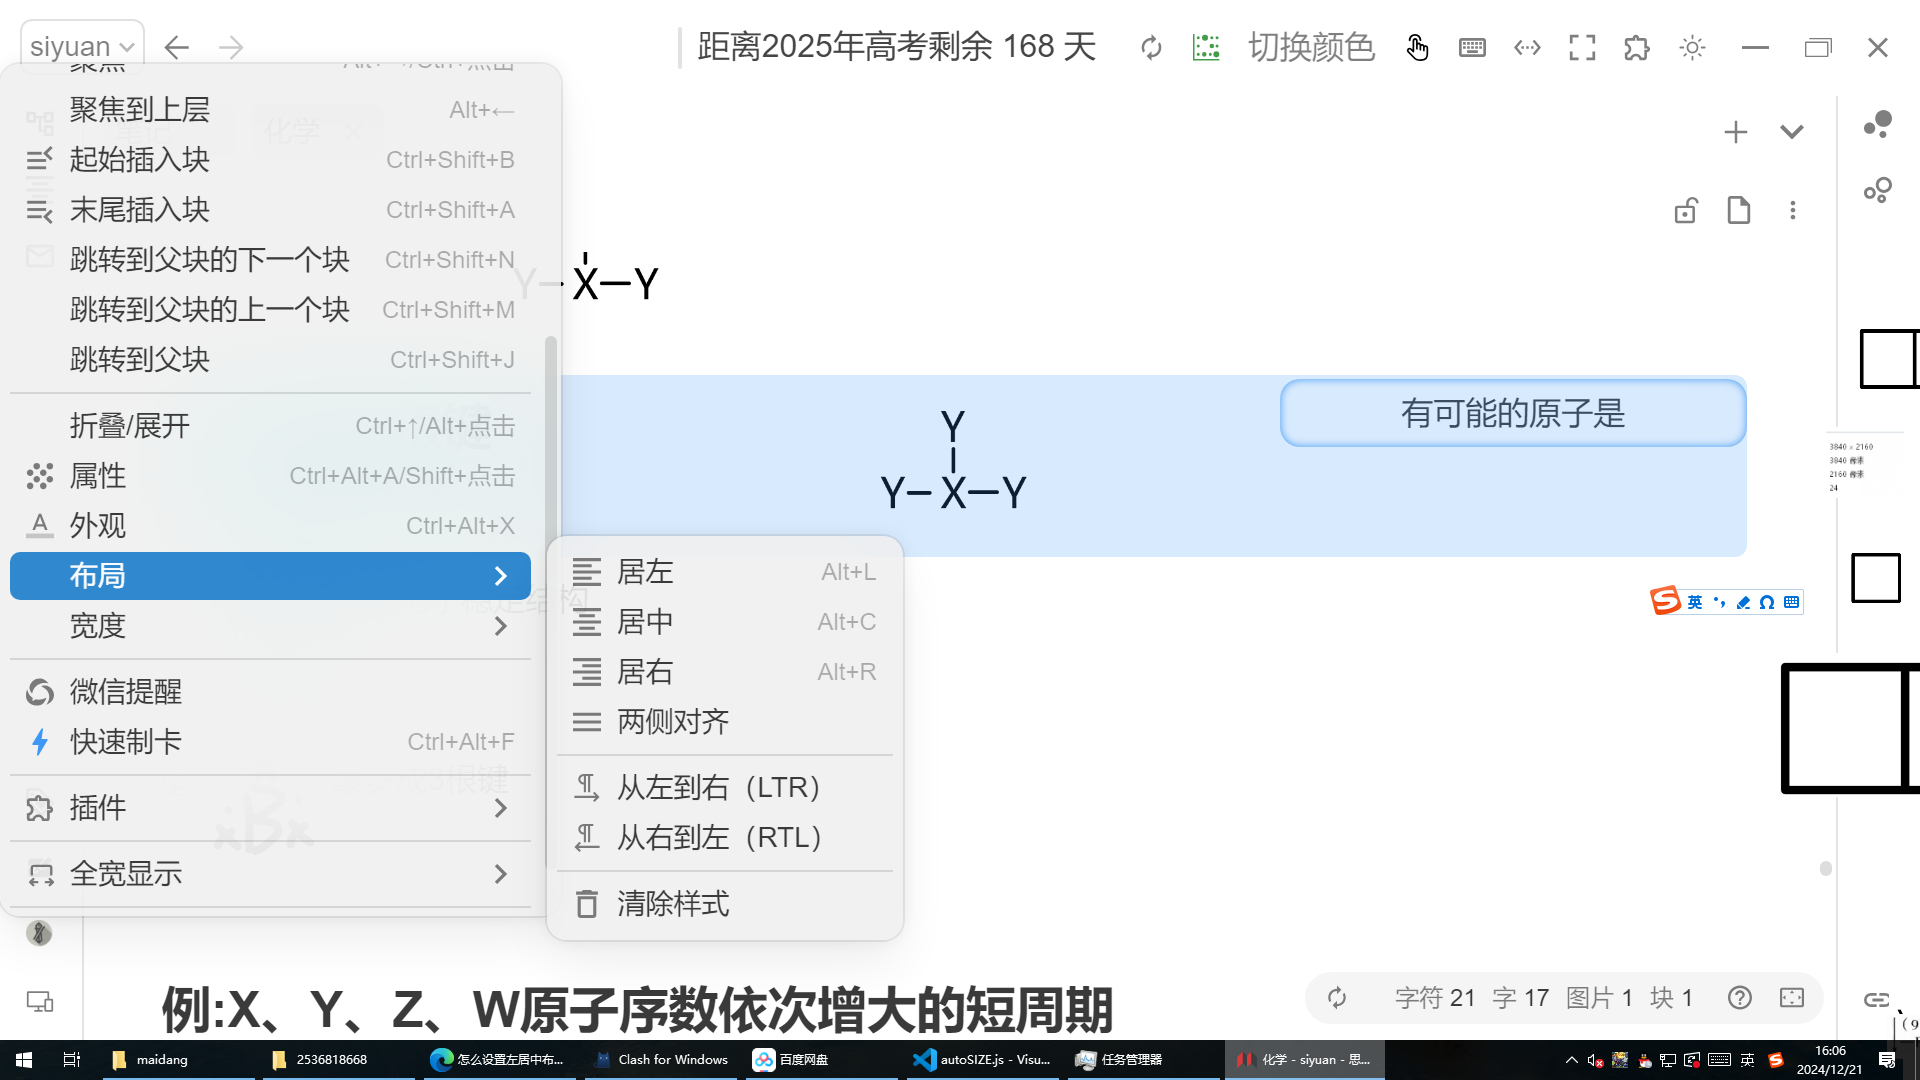Click the sync refresh icon in title bar
This screenshot has width=1920, height=1080.
click(1151, 47)
